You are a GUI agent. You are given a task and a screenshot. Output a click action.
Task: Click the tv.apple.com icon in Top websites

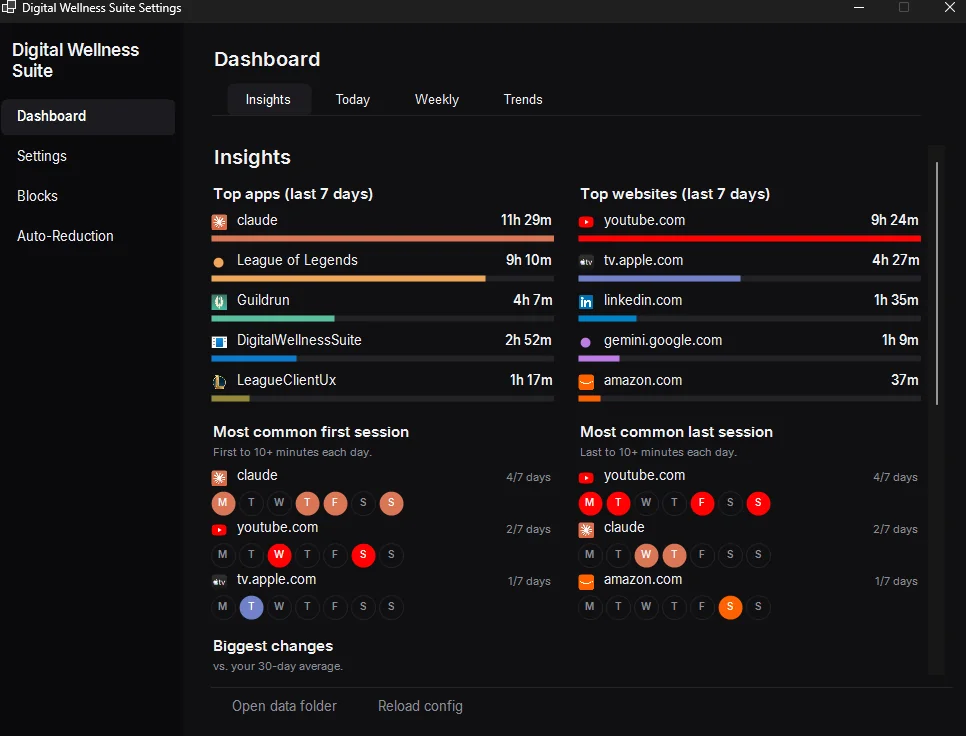point(586,262)
